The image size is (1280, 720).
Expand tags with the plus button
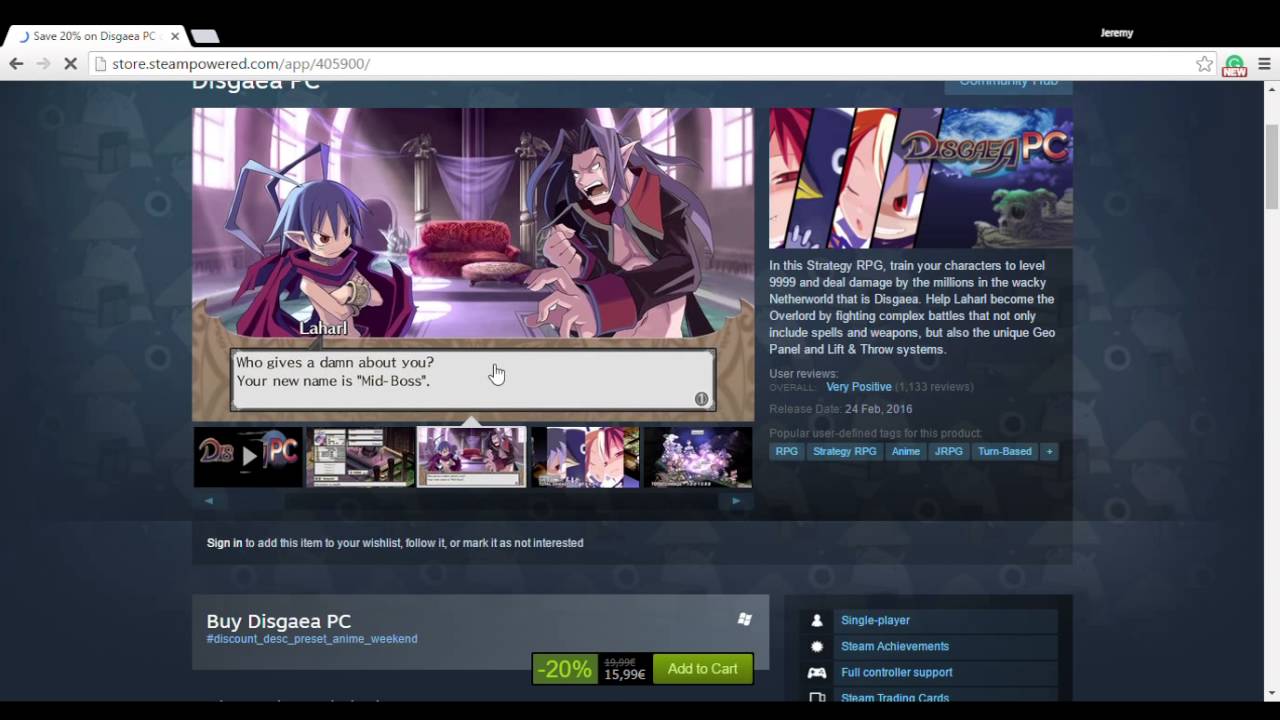click(x=1049, y=451)
